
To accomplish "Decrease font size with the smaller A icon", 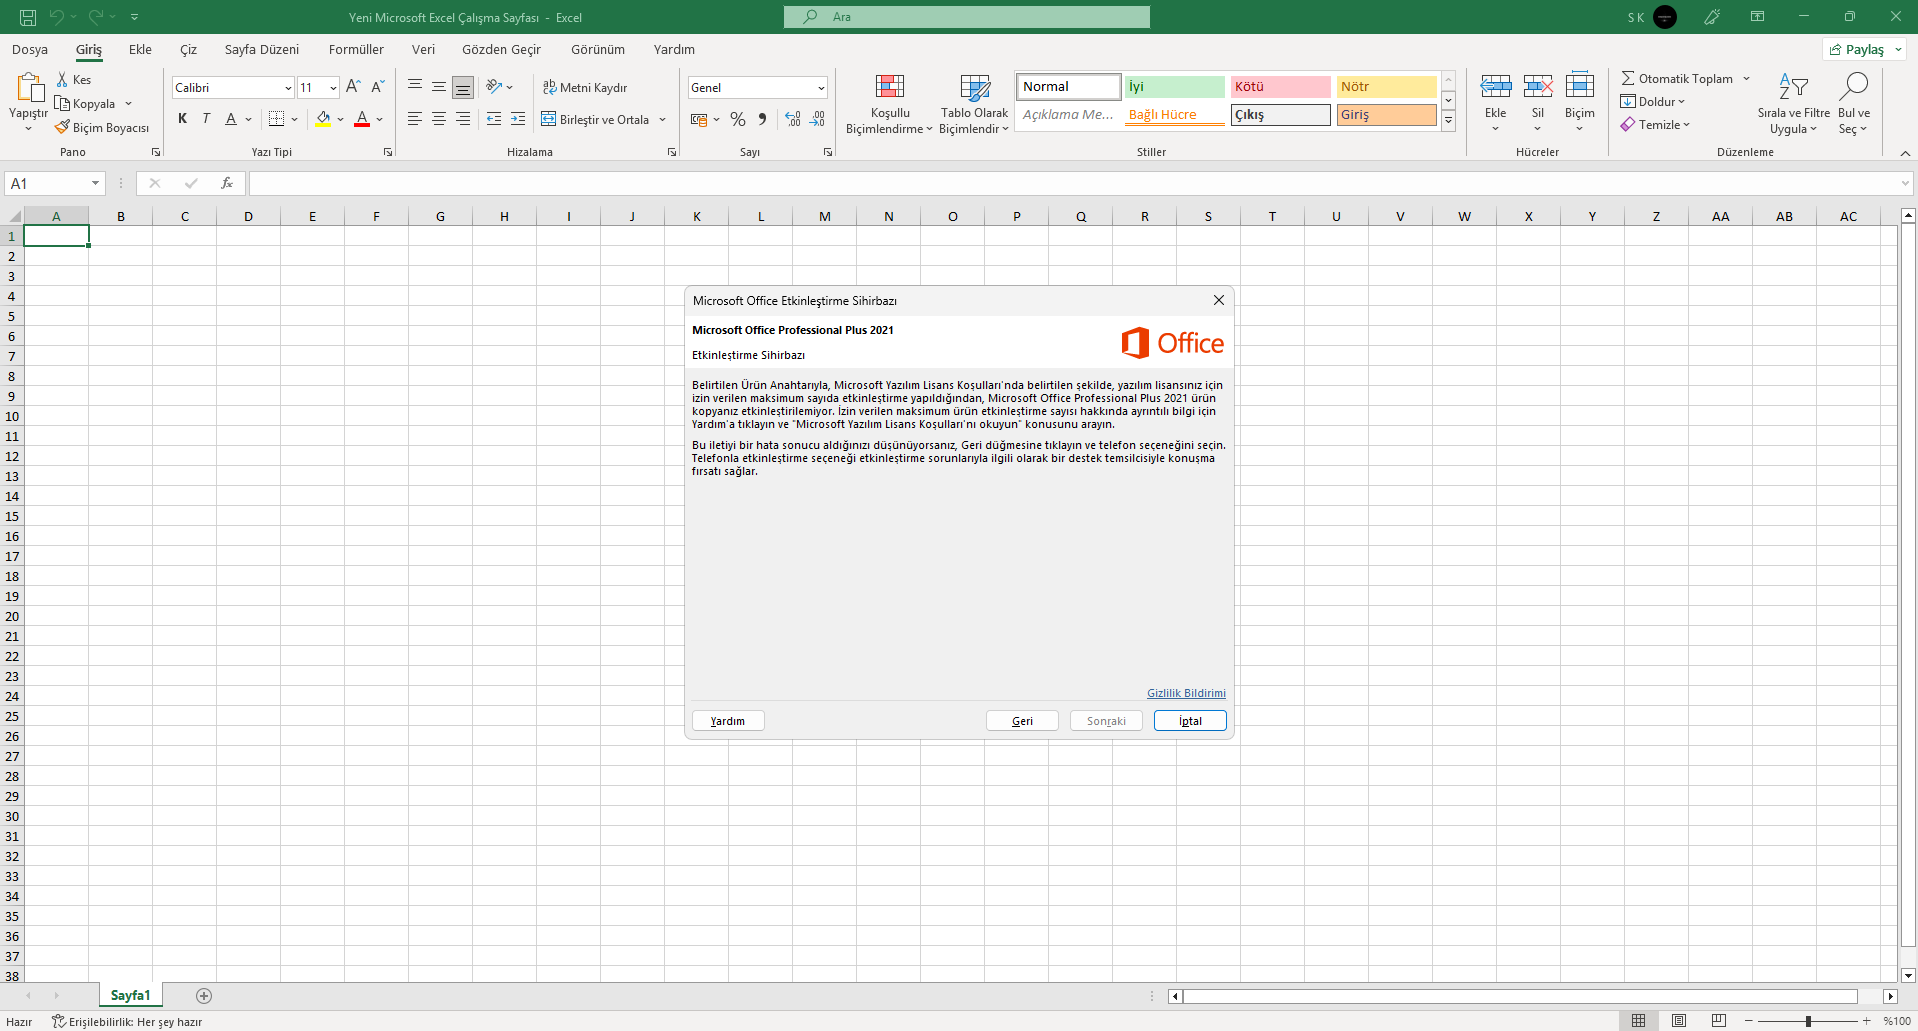I will [x=378, y=87].
